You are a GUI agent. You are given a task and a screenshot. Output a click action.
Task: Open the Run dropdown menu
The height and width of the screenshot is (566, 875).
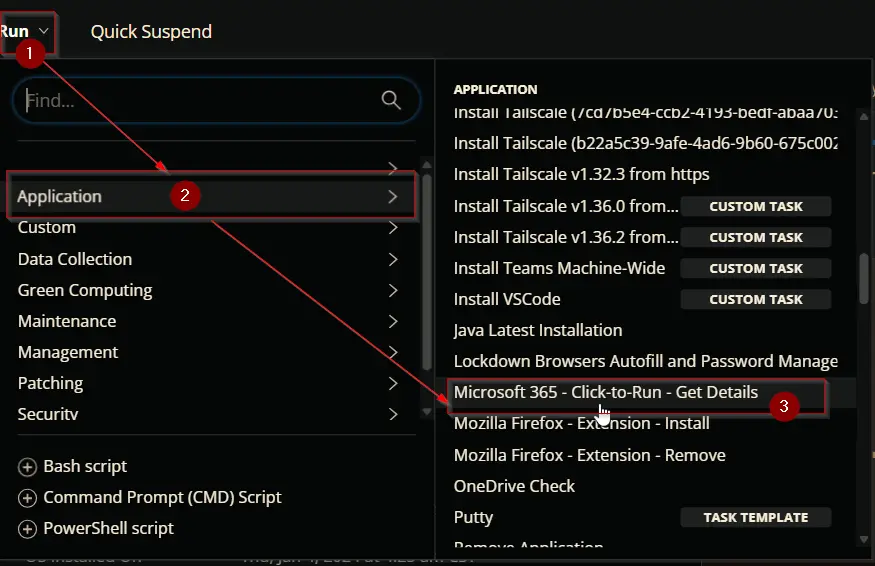point(25,32)
